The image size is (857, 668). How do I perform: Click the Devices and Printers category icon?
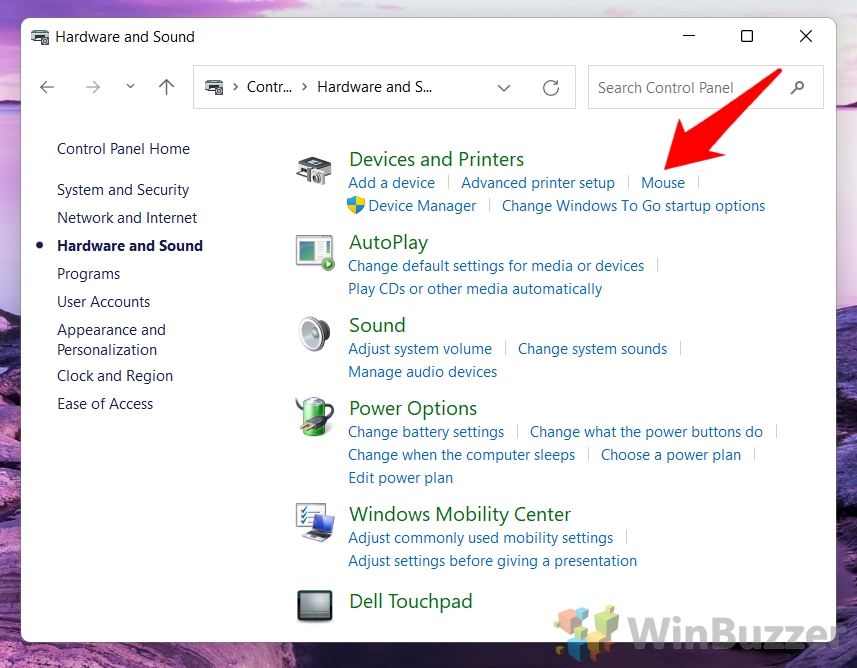pyautogui.click(x=314, y=169)
